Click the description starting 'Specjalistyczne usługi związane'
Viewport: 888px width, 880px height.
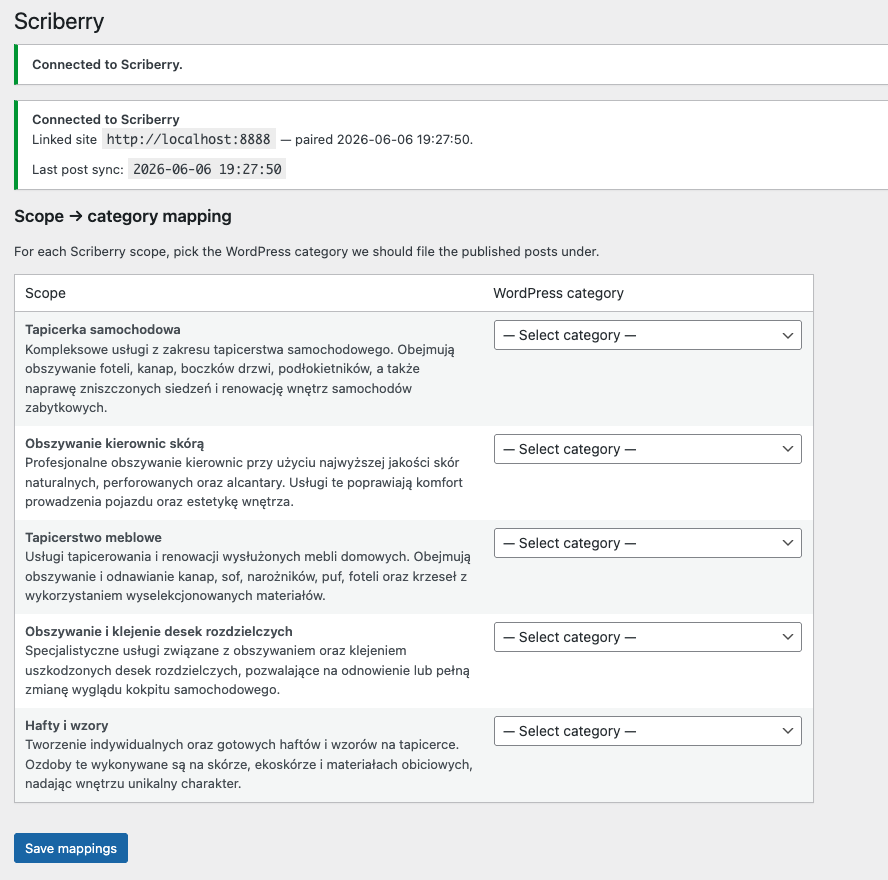[247, 670]
